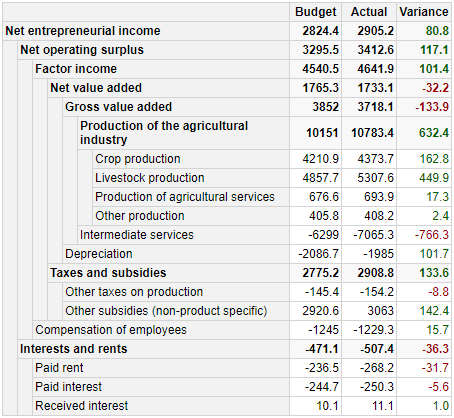The height and width of the screenshot is (418, 454).
Task: Select the Compensation of employees row
Action: tap(242, 330)
